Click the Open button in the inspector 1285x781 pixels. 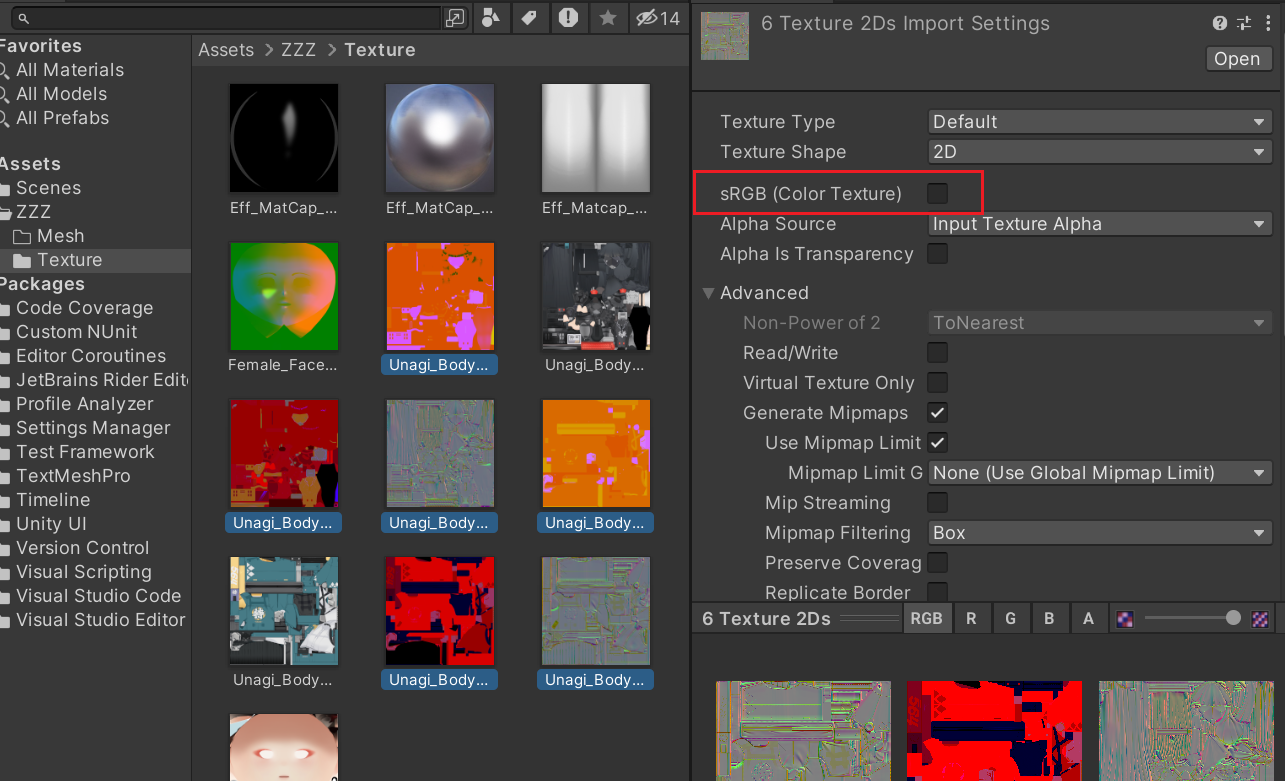pos(1236,59)
